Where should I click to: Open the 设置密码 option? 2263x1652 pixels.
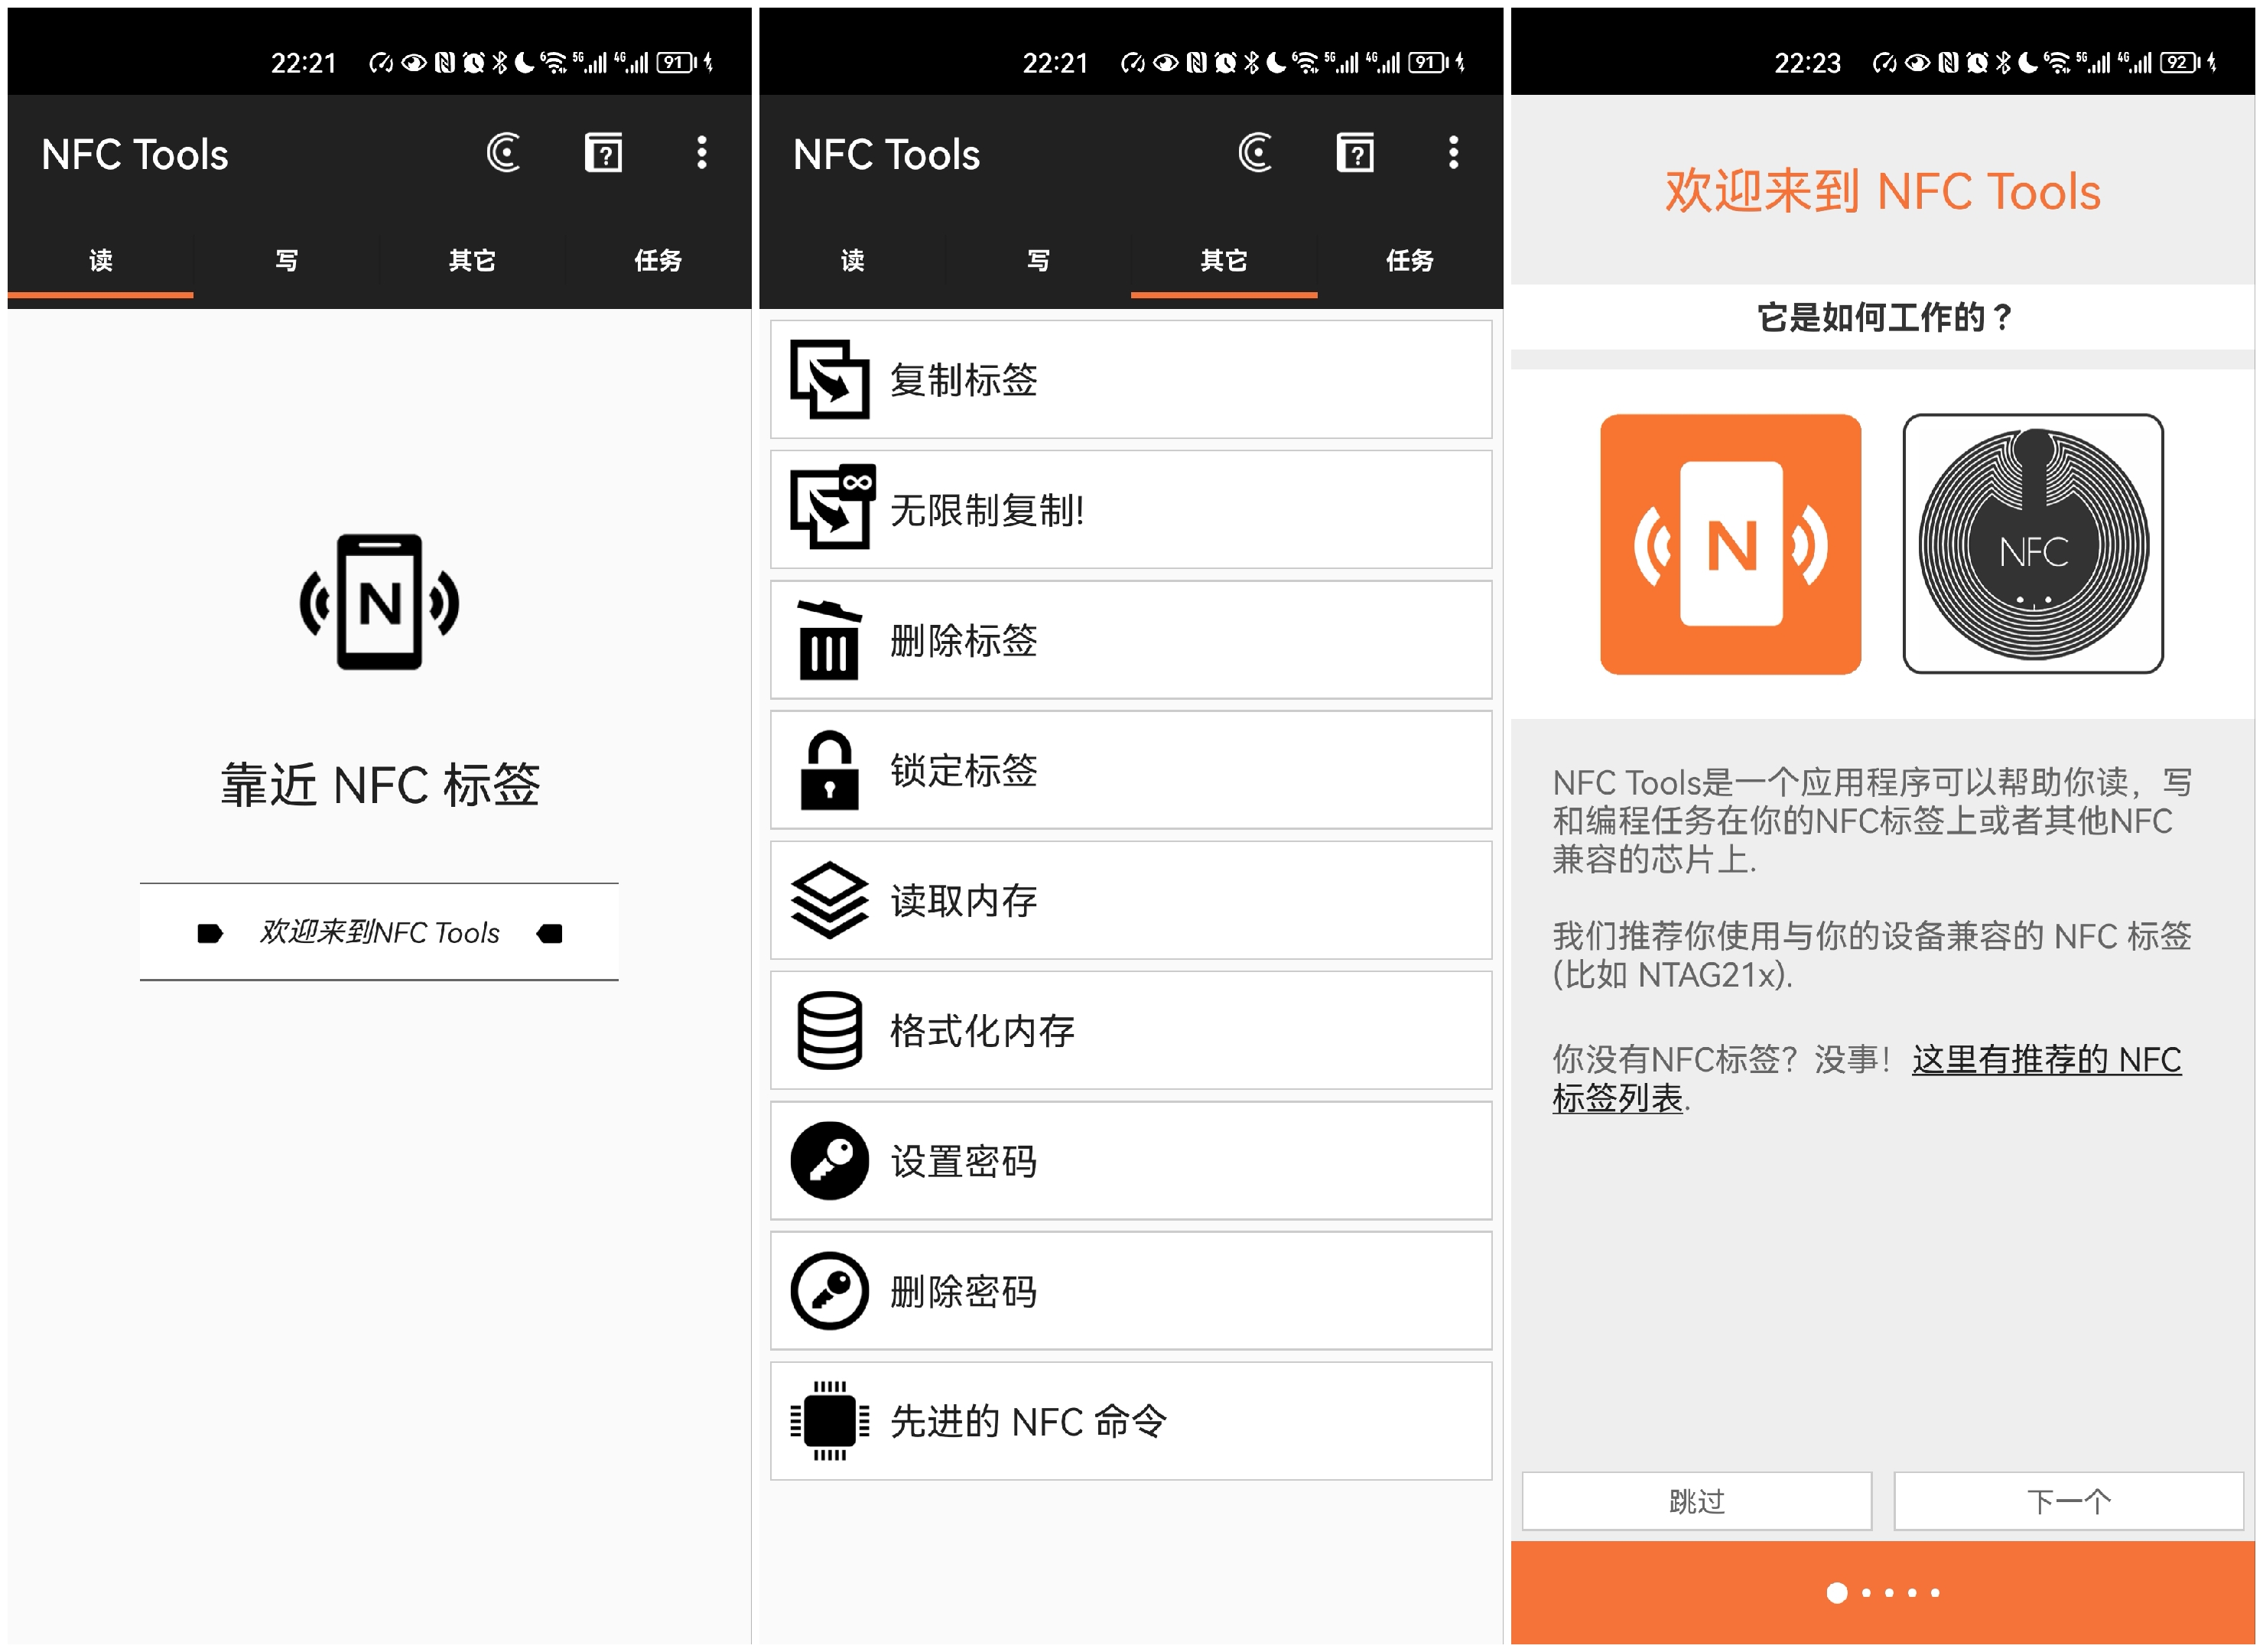(x=1131, y=1161)
